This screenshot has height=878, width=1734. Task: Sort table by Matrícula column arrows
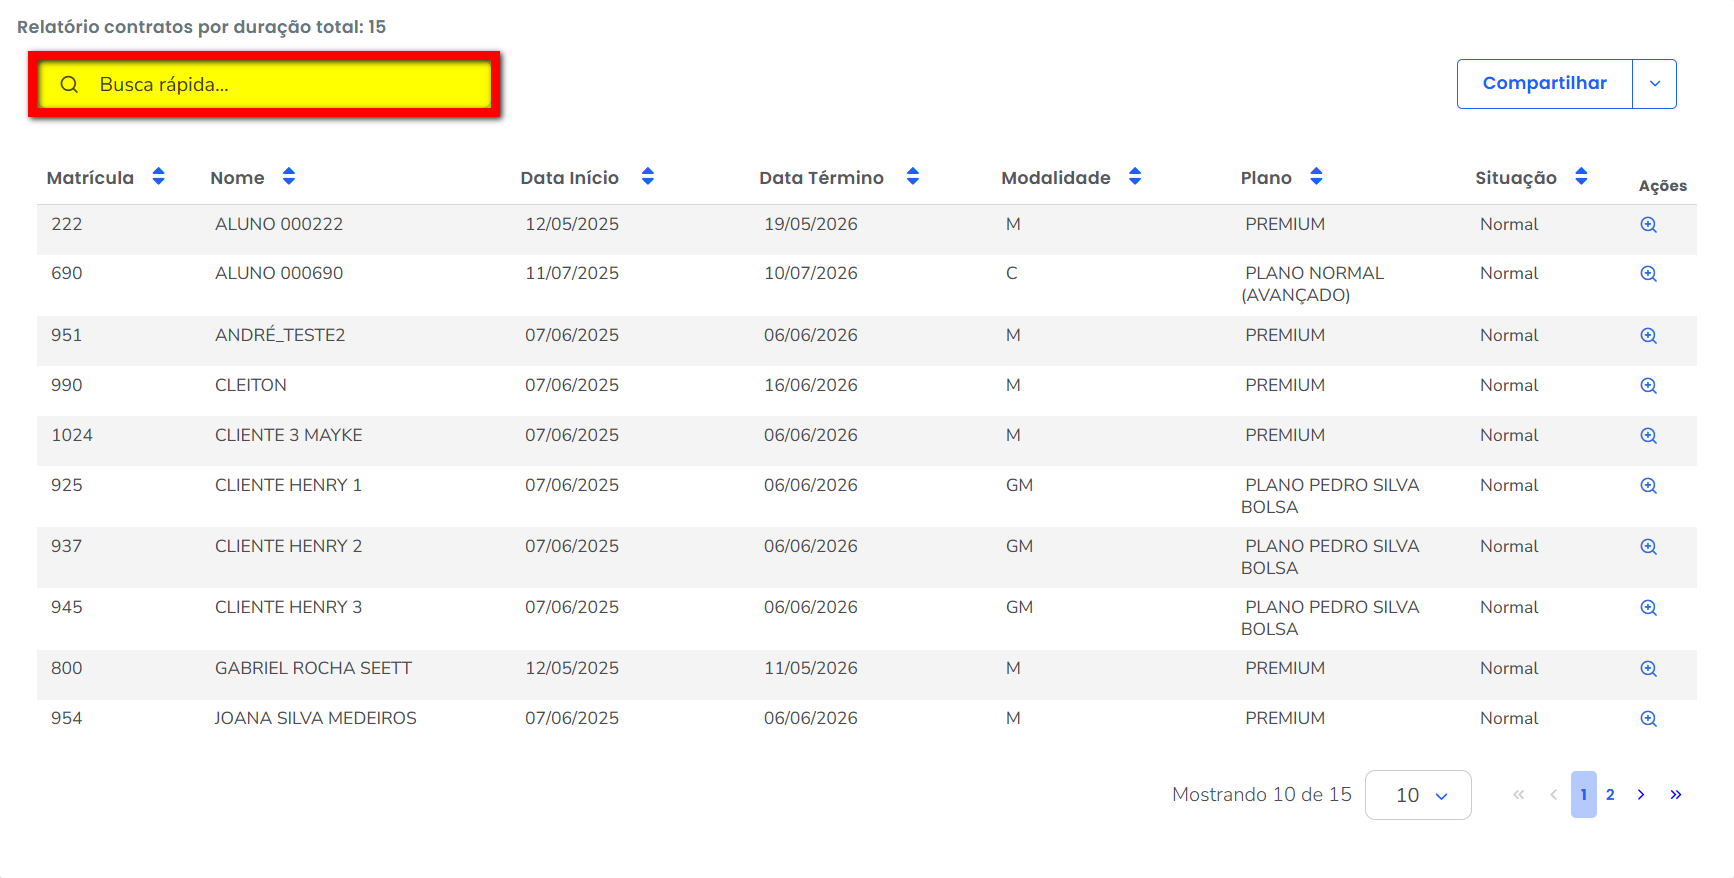click(x=158, y=177)
